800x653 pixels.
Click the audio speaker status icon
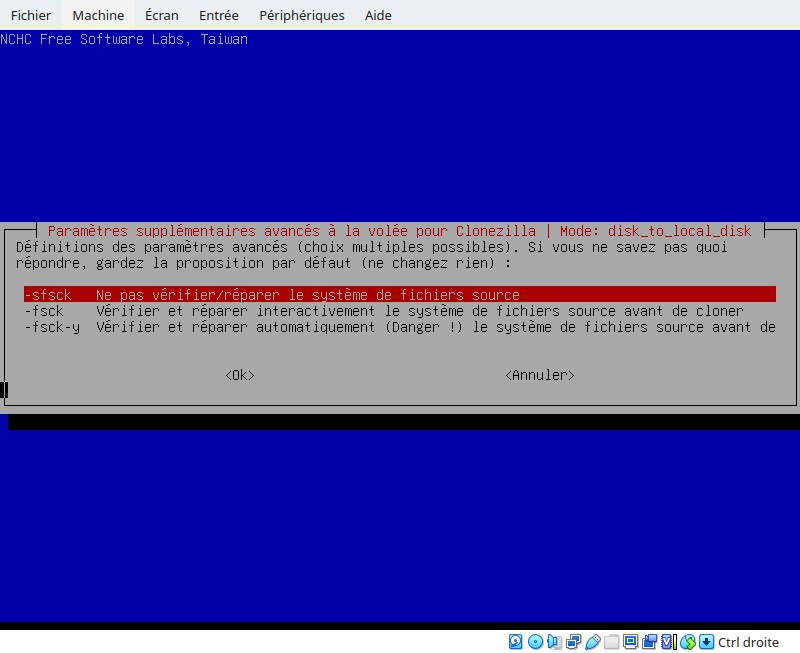click(x=554, y=641)
